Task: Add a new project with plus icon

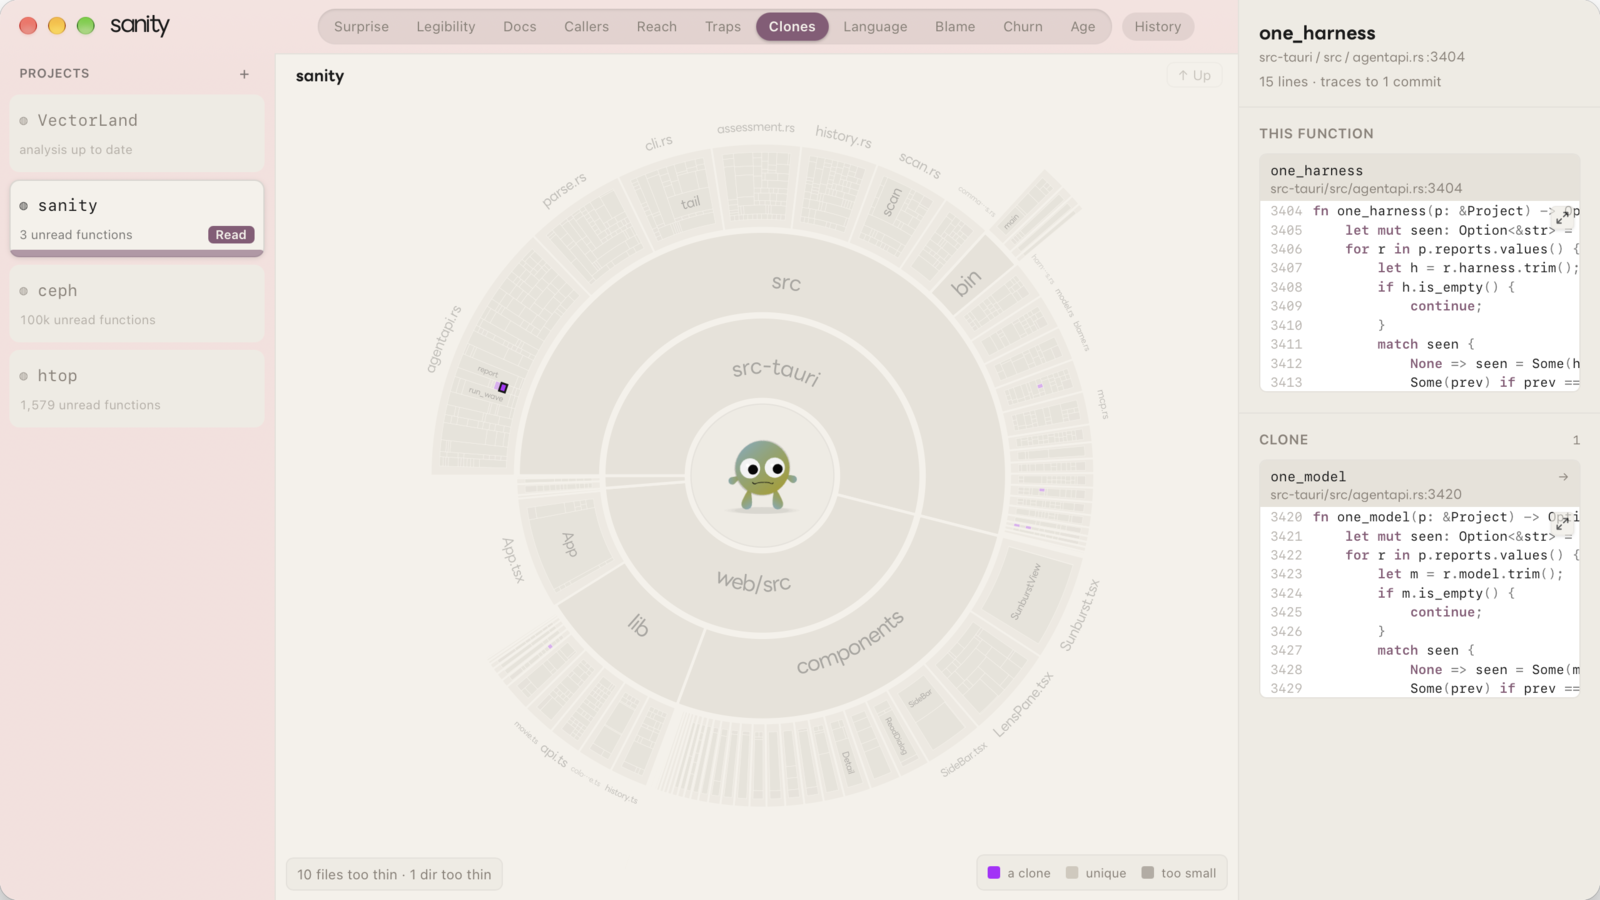Action: tap(244, 74)
